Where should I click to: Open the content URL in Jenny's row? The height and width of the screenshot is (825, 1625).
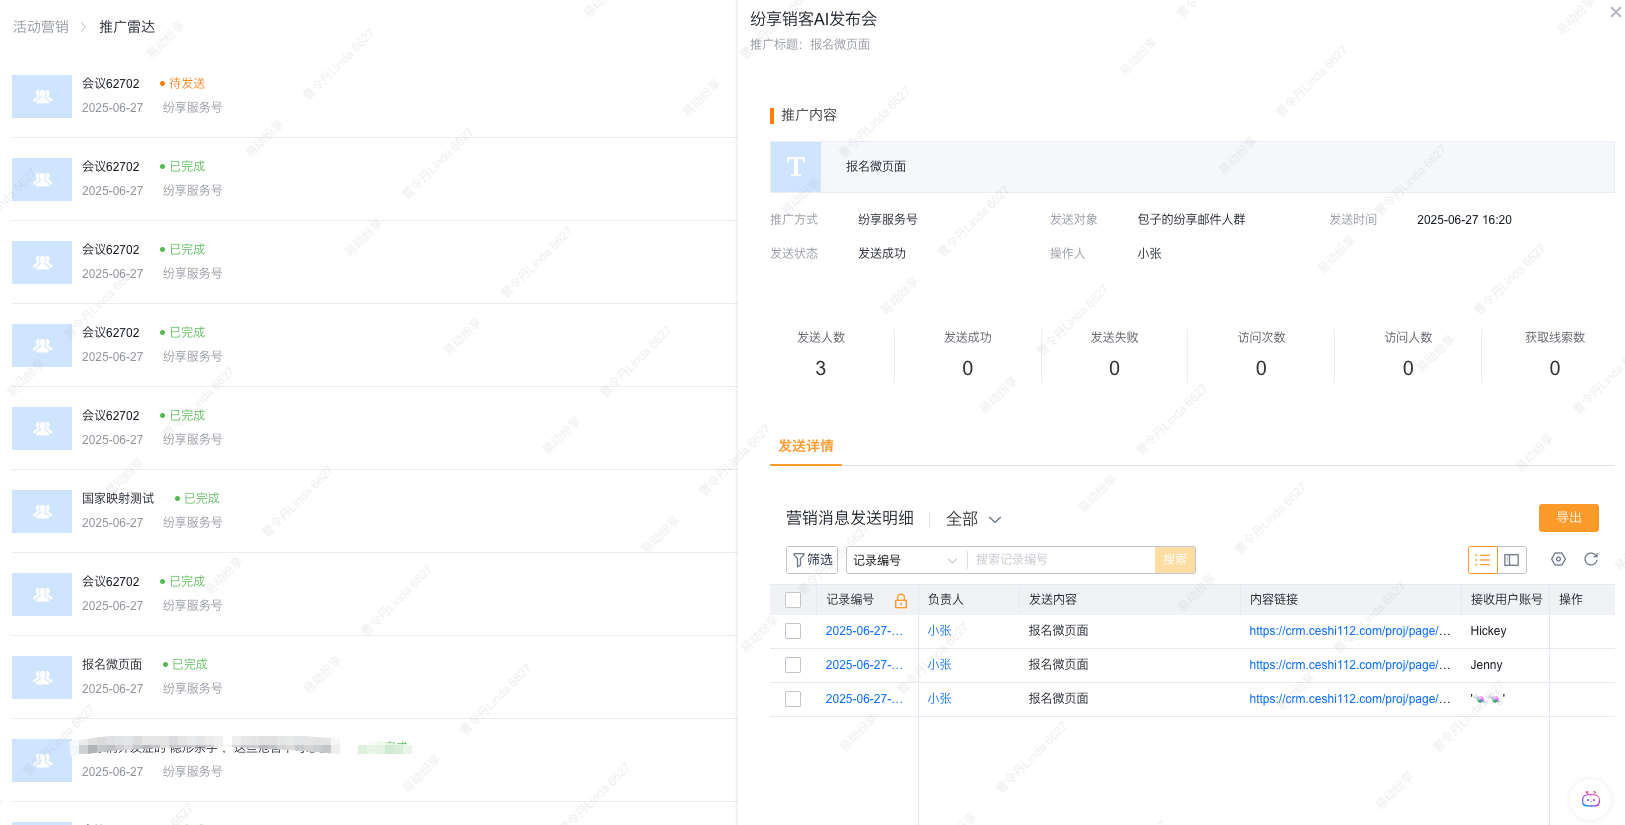[1350, 665]
